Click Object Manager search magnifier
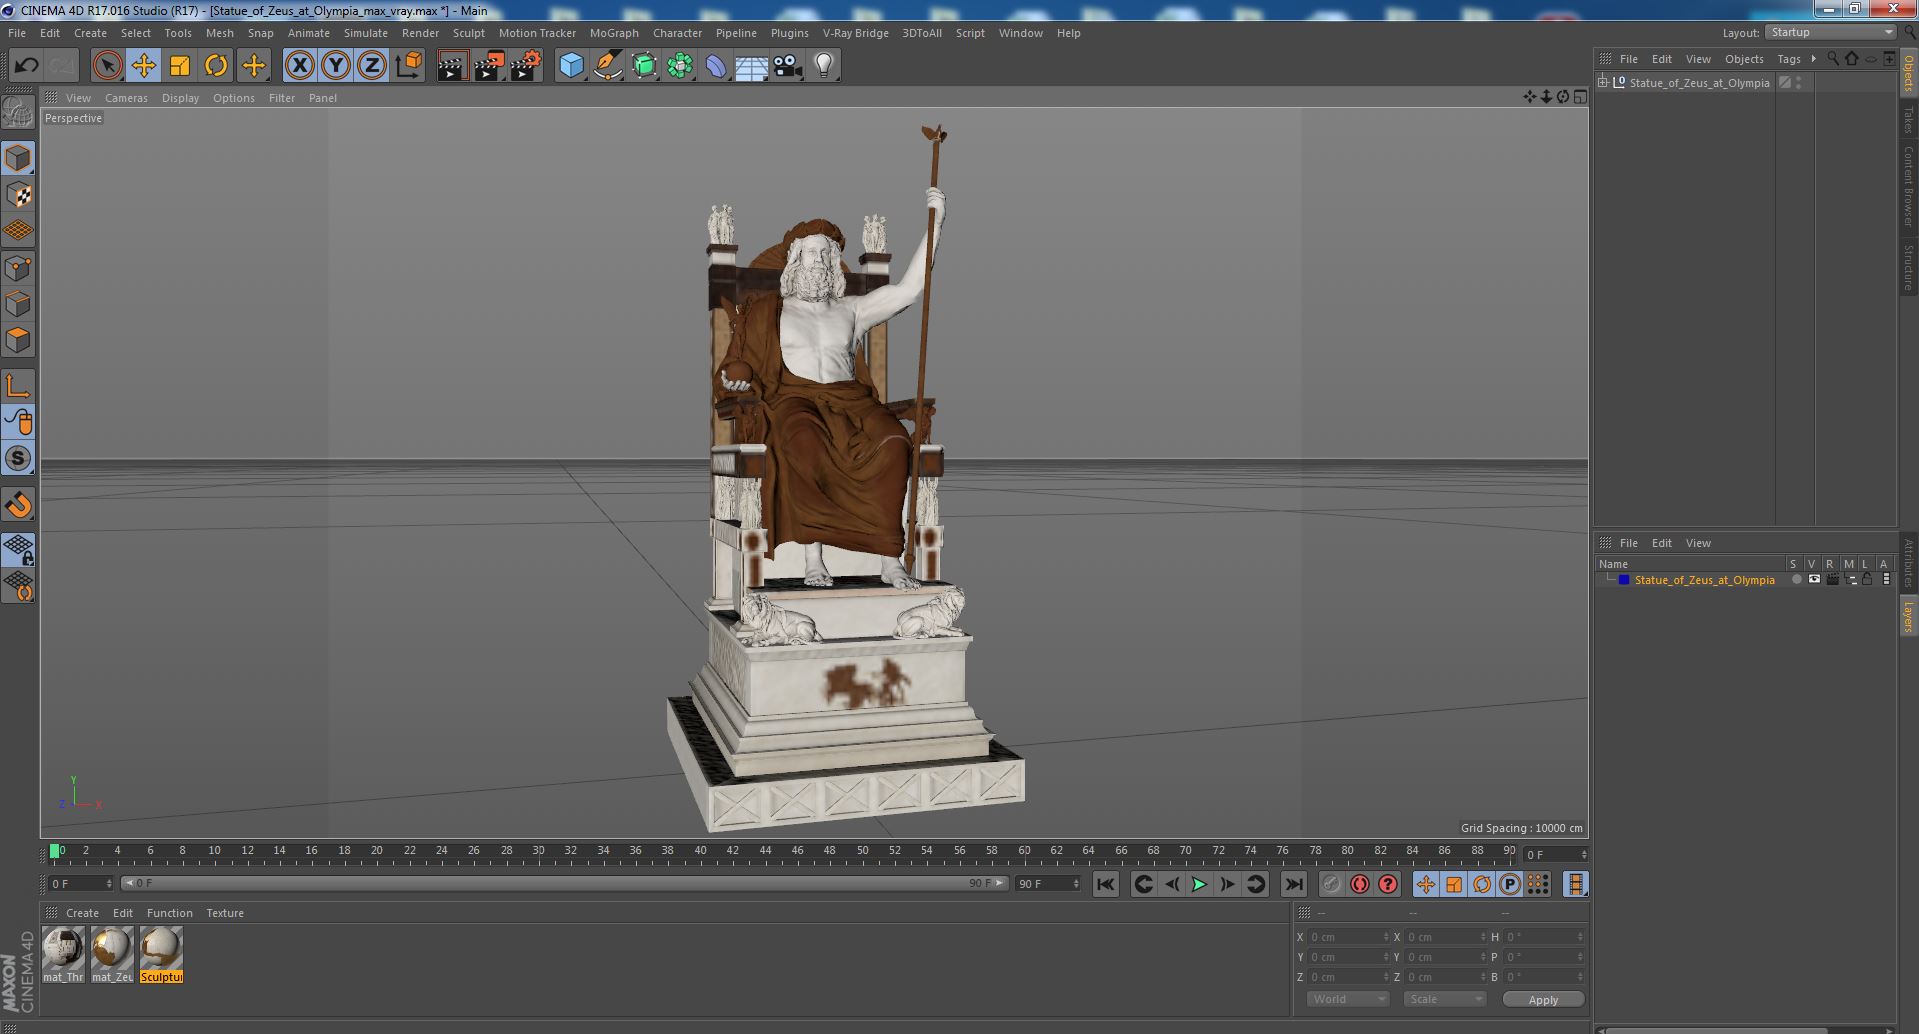Screen dimensions: 1919x1034 pos(1833,59)
